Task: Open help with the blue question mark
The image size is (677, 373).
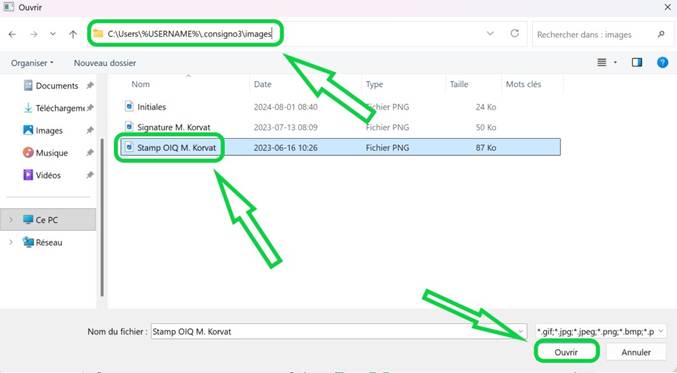Action: click(x=663, y=63)
